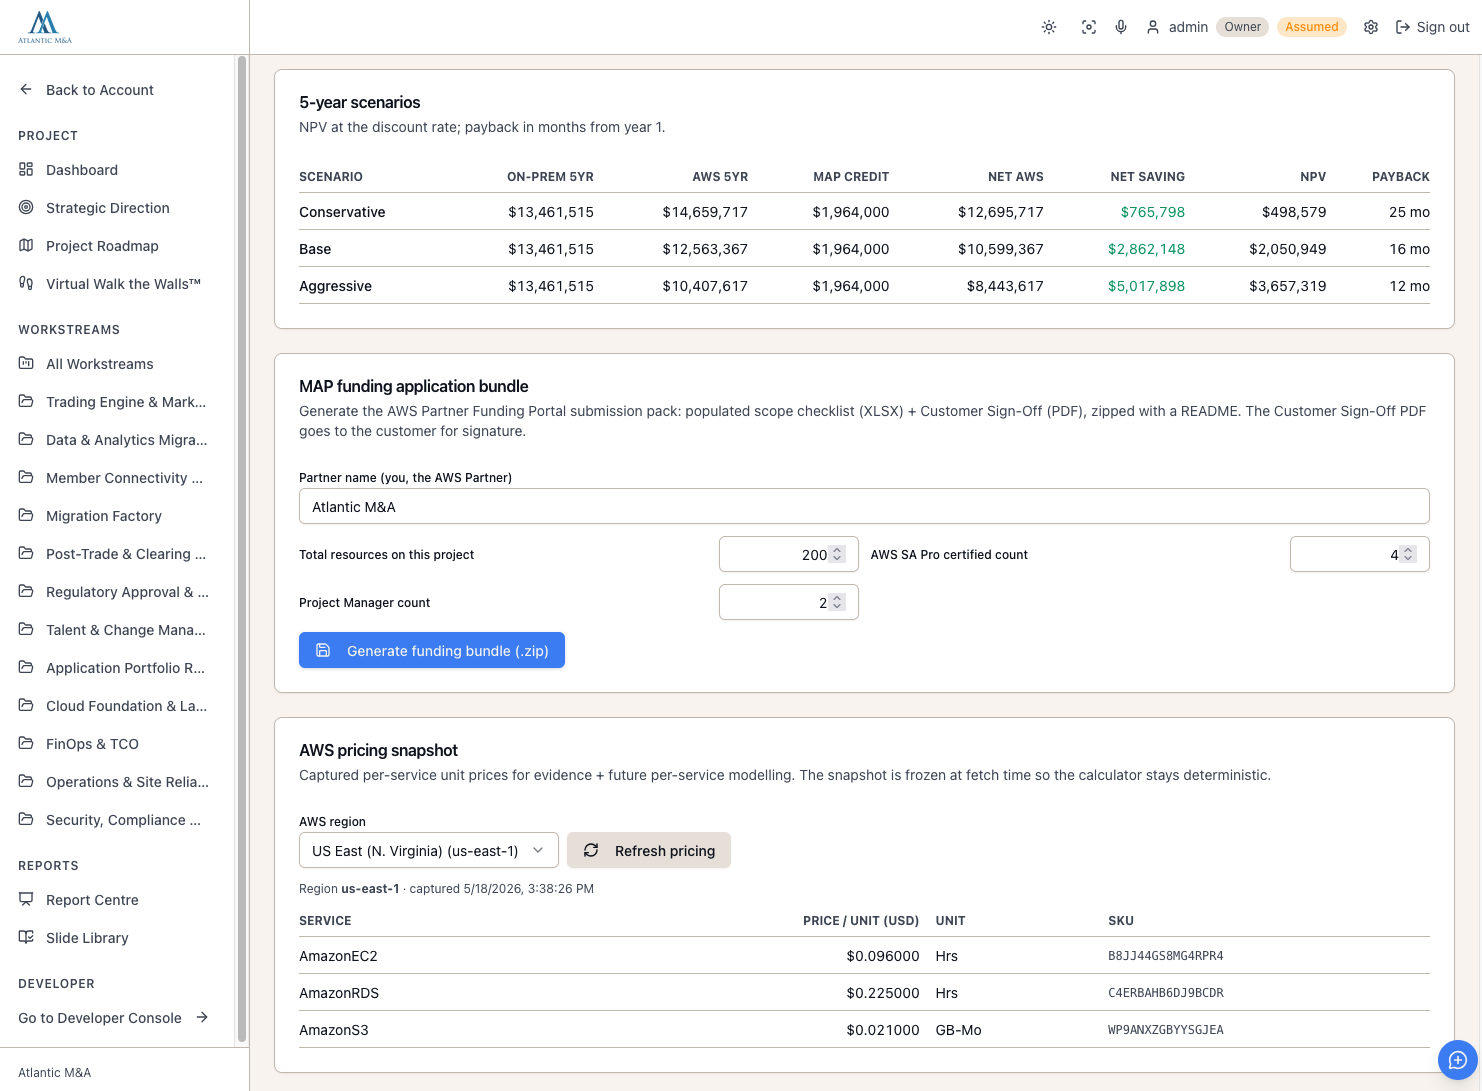The image size is (1482, 1091).
Task: Adjust Total resources stepper arrows
Action: (838, 554)
